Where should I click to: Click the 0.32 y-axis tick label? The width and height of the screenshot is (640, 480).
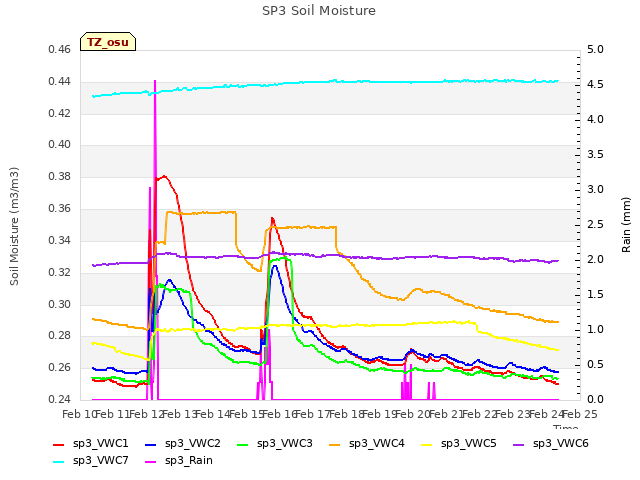[60, 272]
